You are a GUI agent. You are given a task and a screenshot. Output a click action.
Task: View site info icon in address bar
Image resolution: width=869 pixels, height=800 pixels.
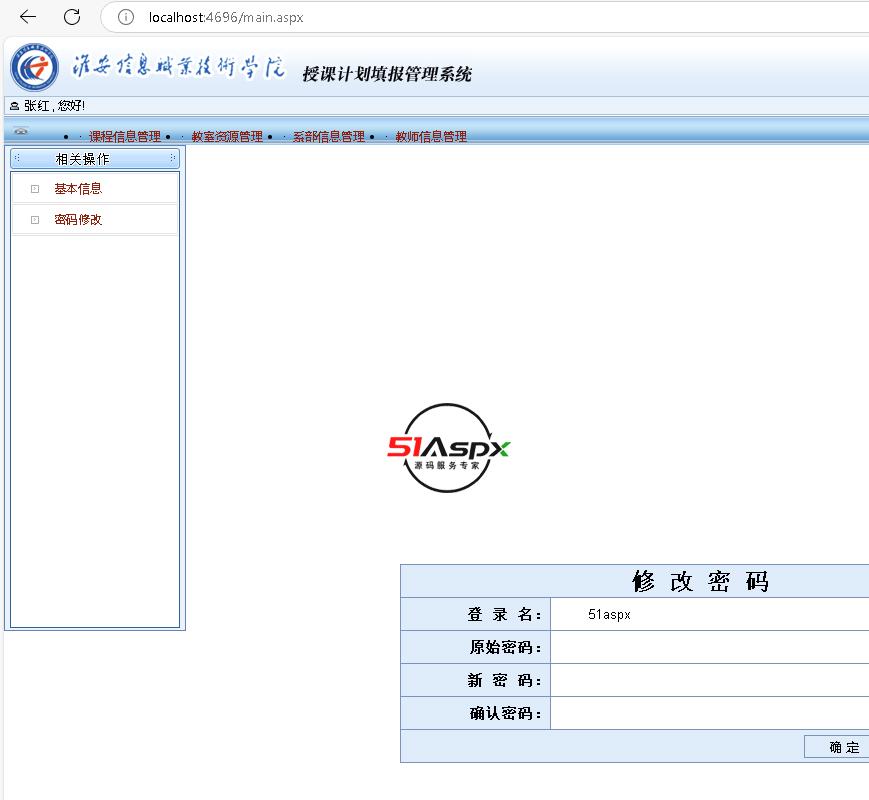tap(126, 17)
